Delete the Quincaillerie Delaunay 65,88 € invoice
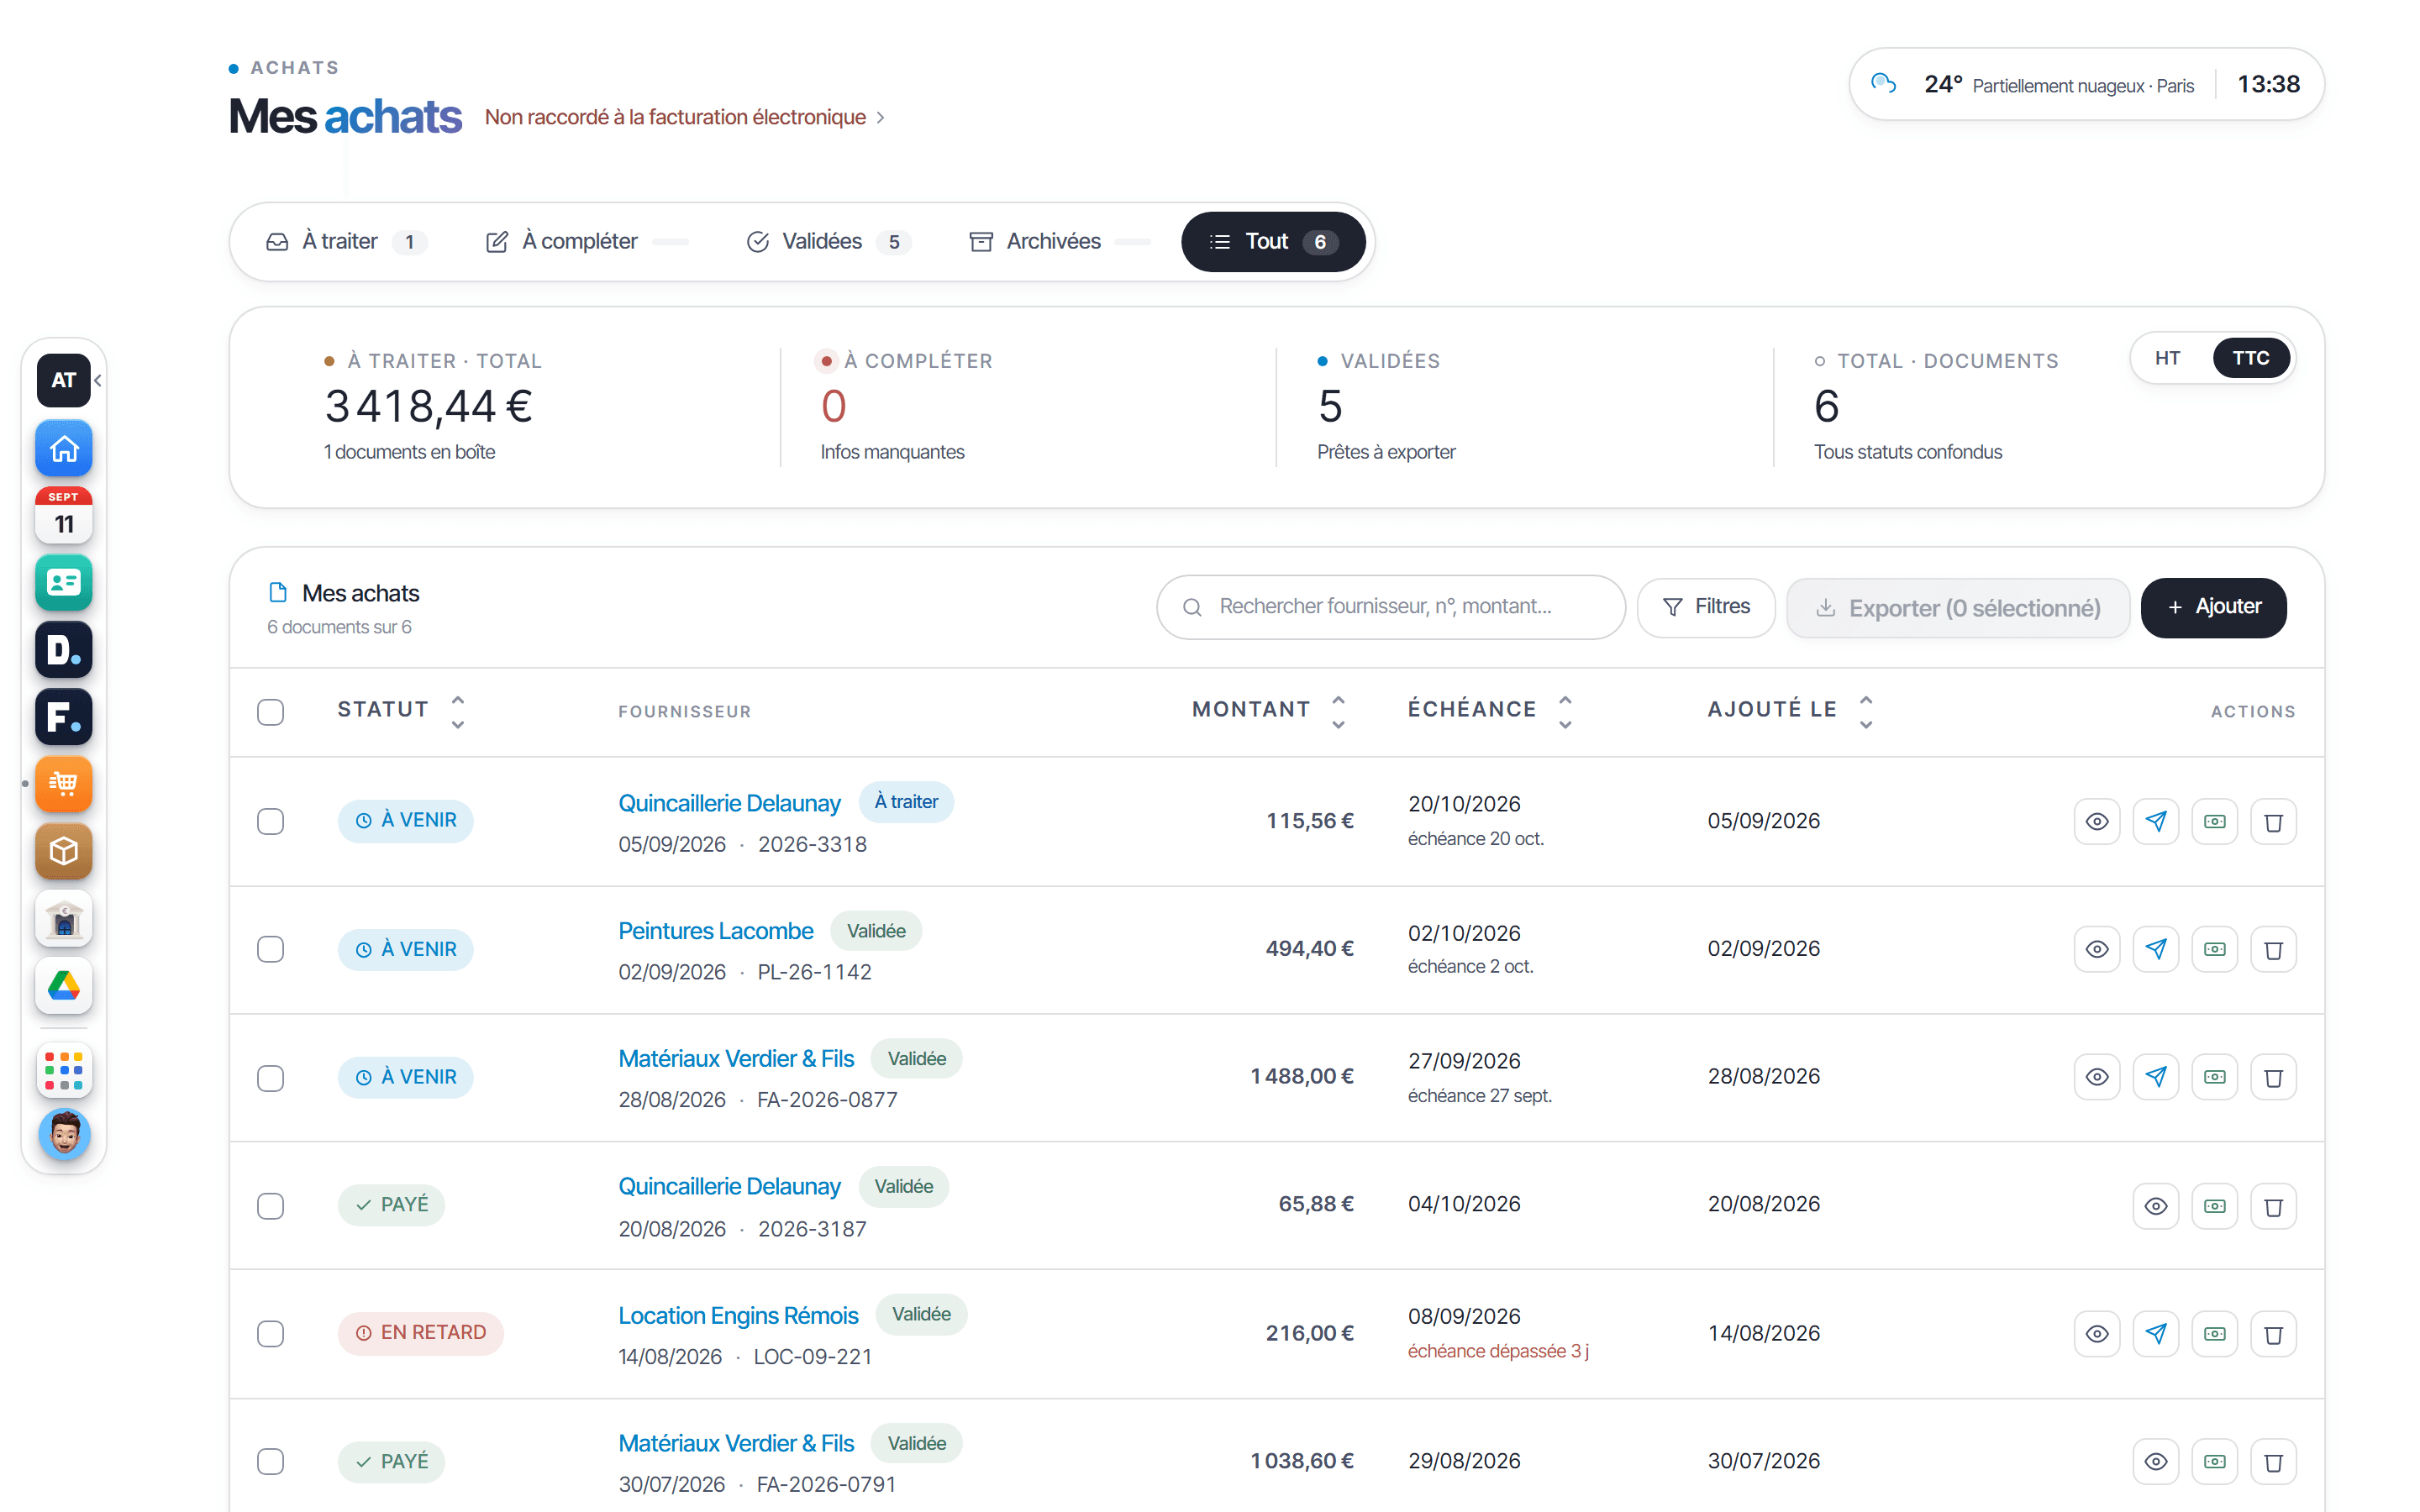The height and width of the screenshot is (1512, 2420). tap(2273, 1206)
